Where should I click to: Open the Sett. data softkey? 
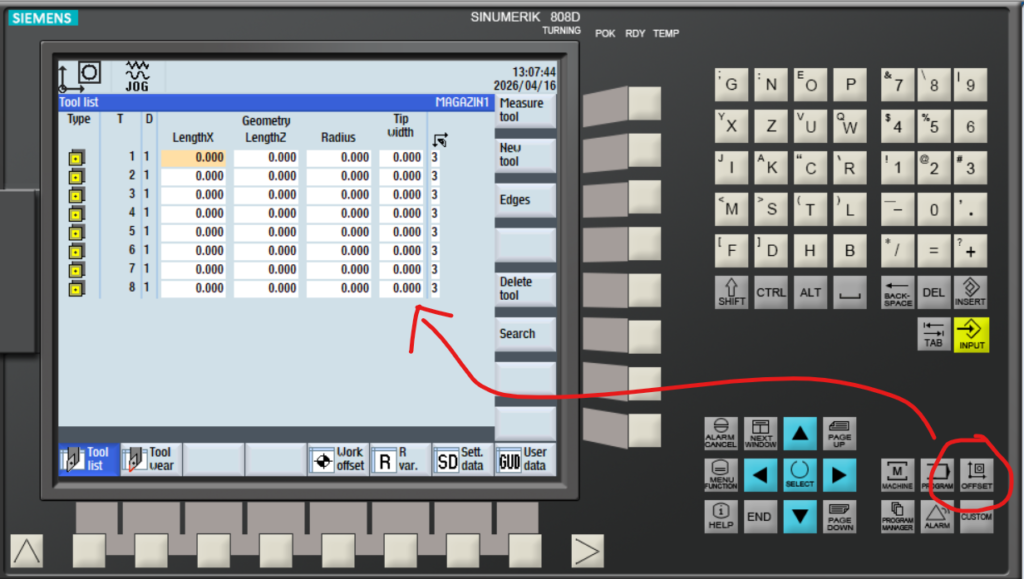(461, 459)
